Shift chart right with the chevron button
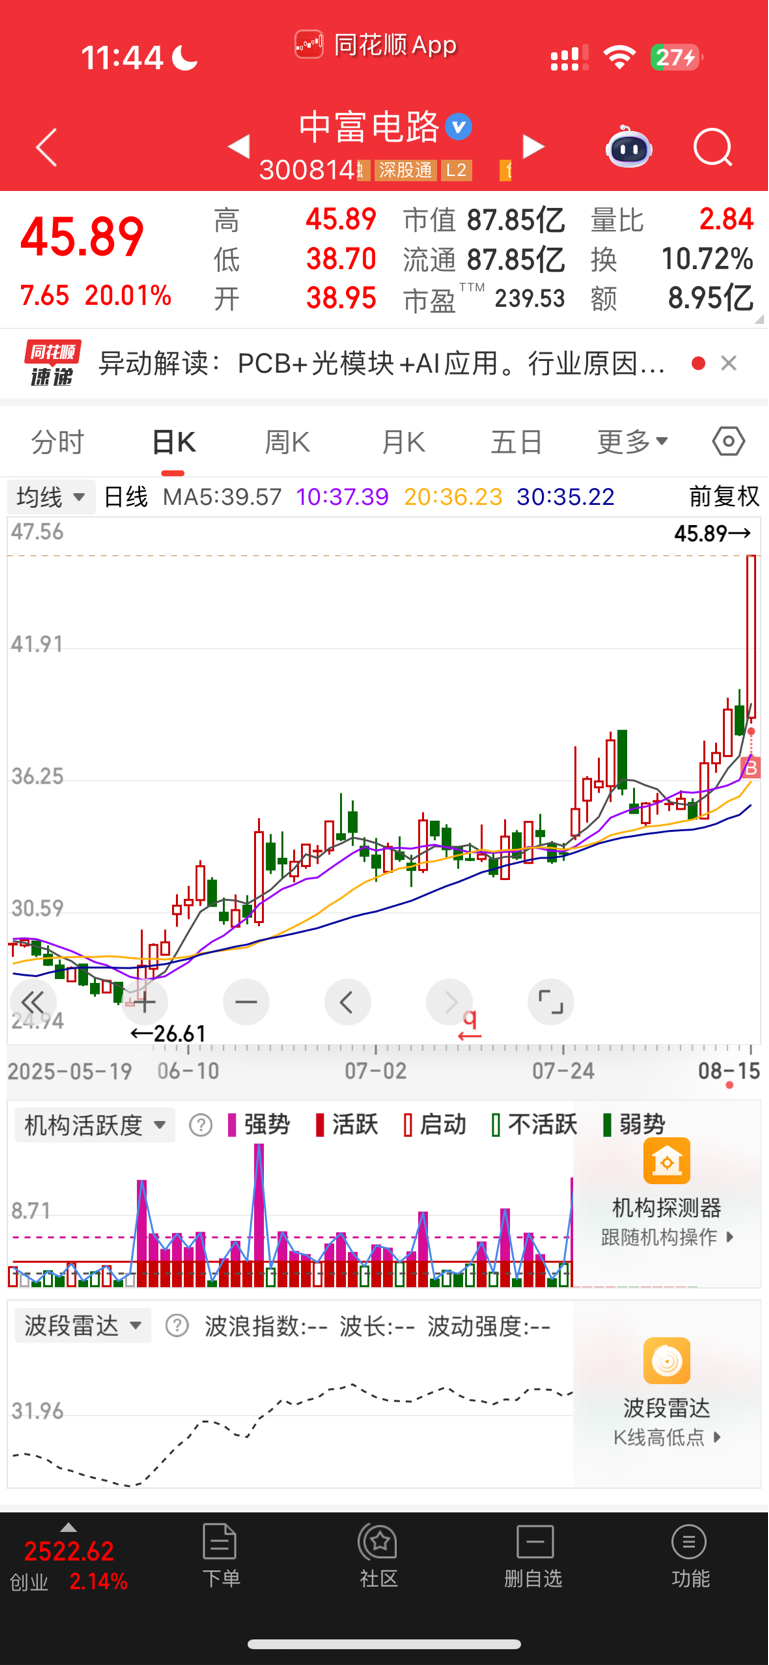Viewport: 769px width, 1665px height. (449, 1002)
